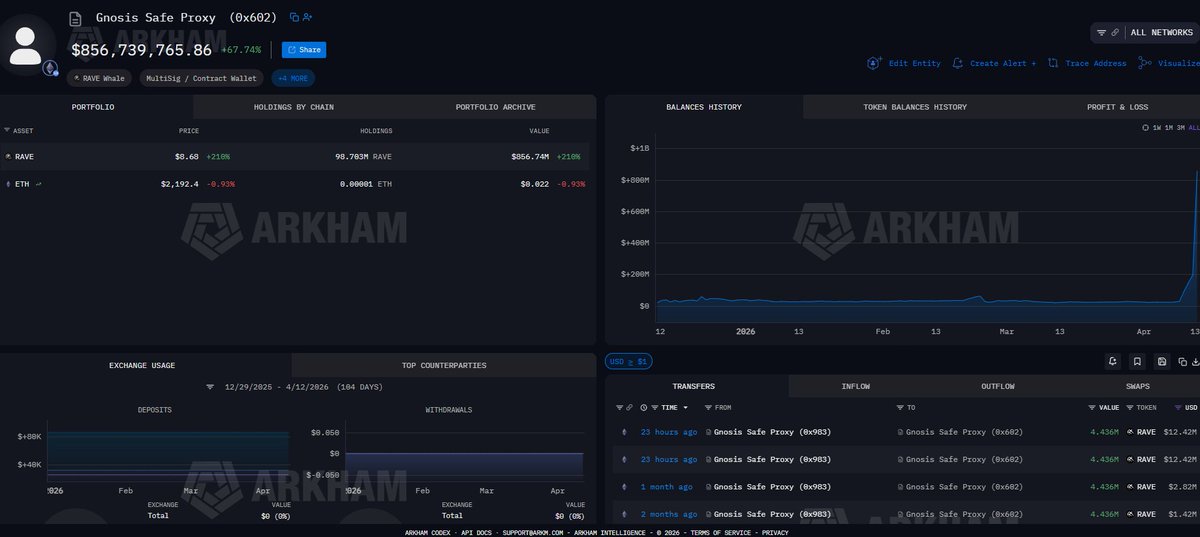This screenshot has height=537, width=1200.
Task: Click the node graph icon beside Visualize
Action: (x=1145, y=63)
